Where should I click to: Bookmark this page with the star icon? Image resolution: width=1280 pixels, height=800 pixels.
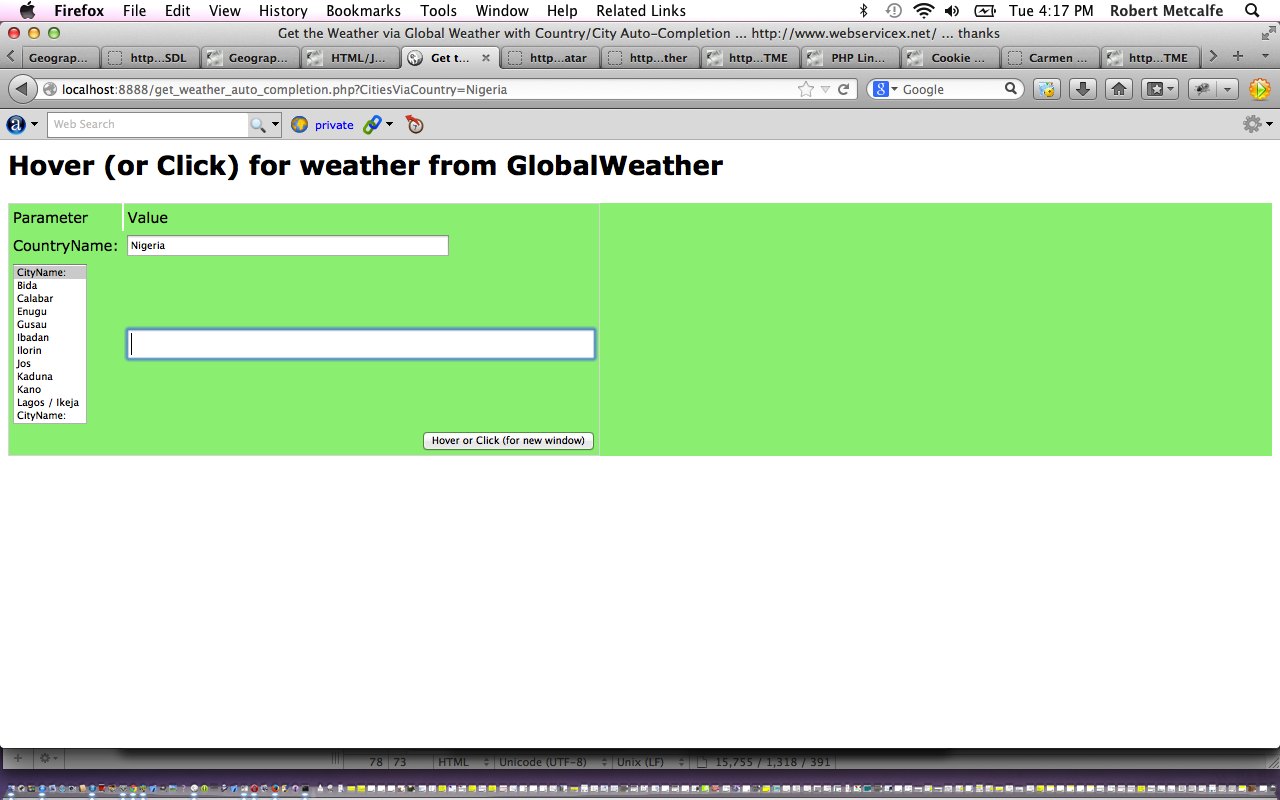coord(806,89)
